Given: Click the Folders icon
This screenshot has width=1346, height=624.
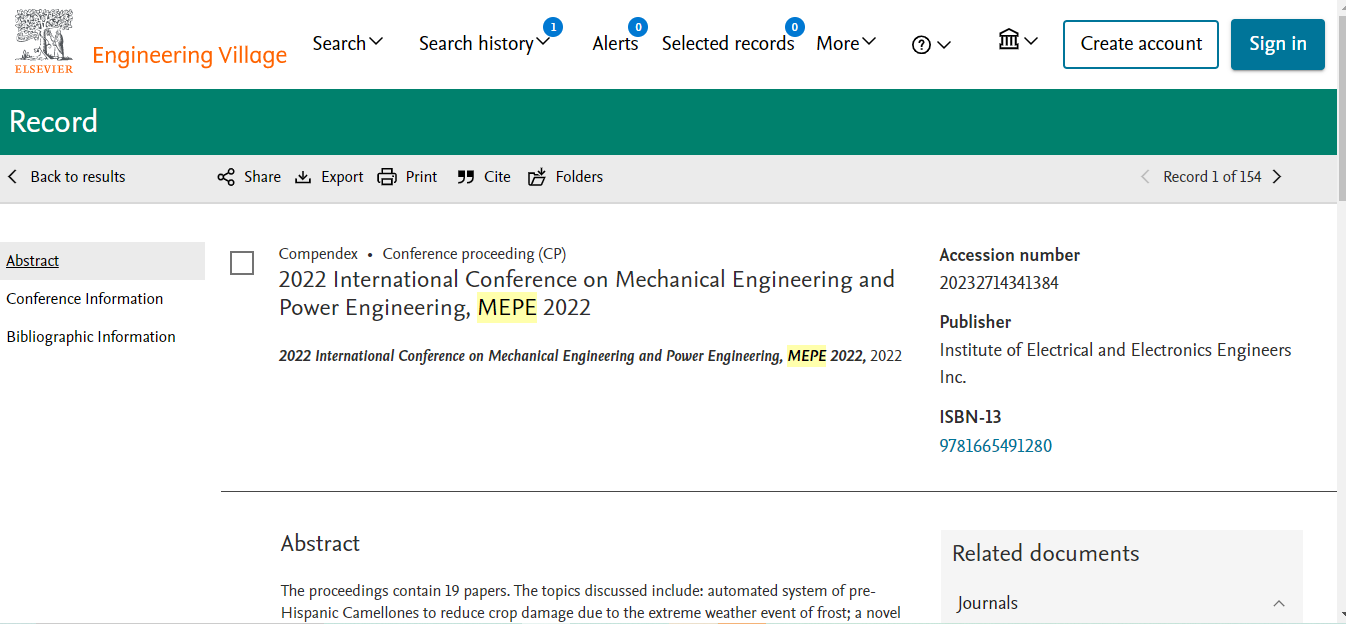Looking at the screenshot, I should point(537,177).
